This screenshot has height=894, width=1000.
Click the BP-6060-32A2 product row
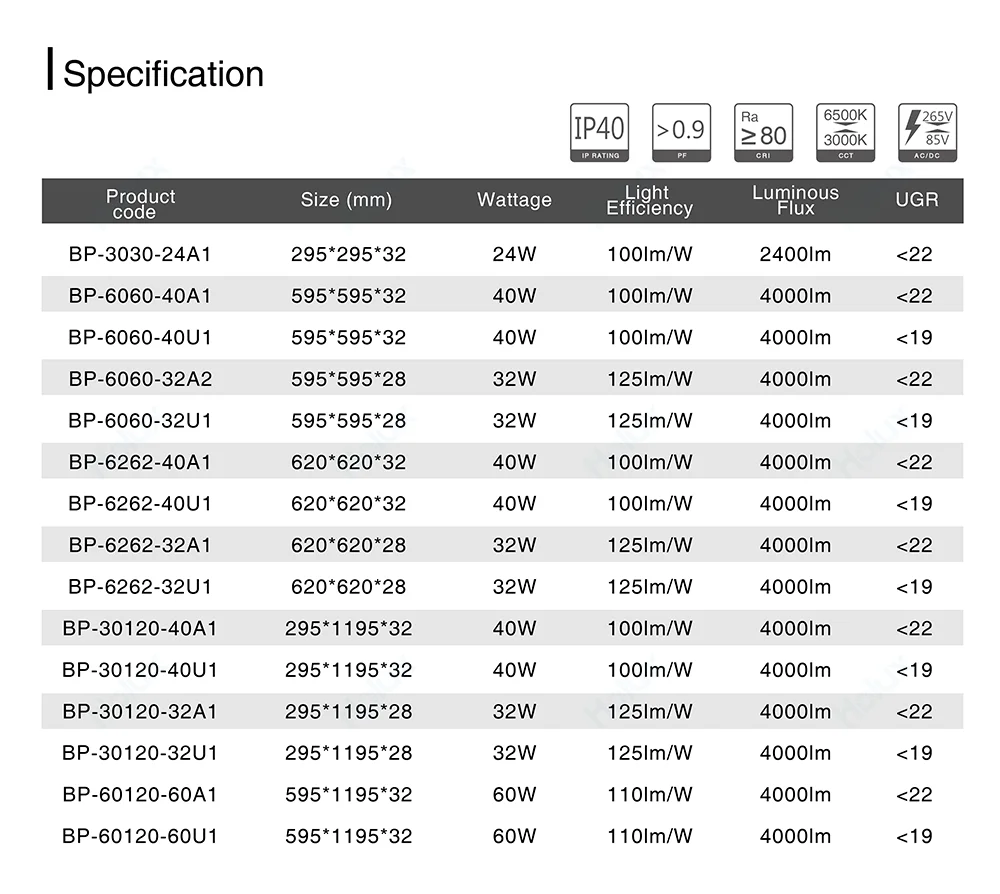pos(140,379)
